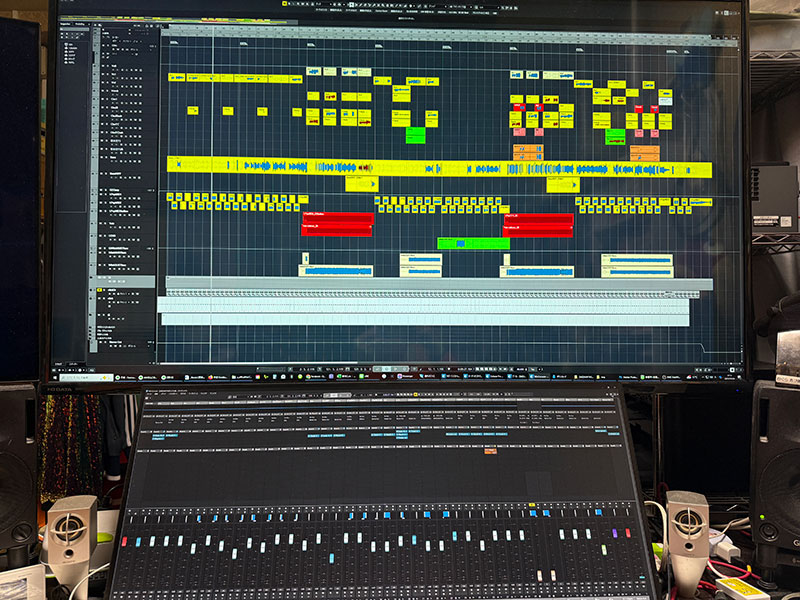Click the leftmost red fader in lower mixer
This screenshot has width=800, height=600.
point(124,541)
